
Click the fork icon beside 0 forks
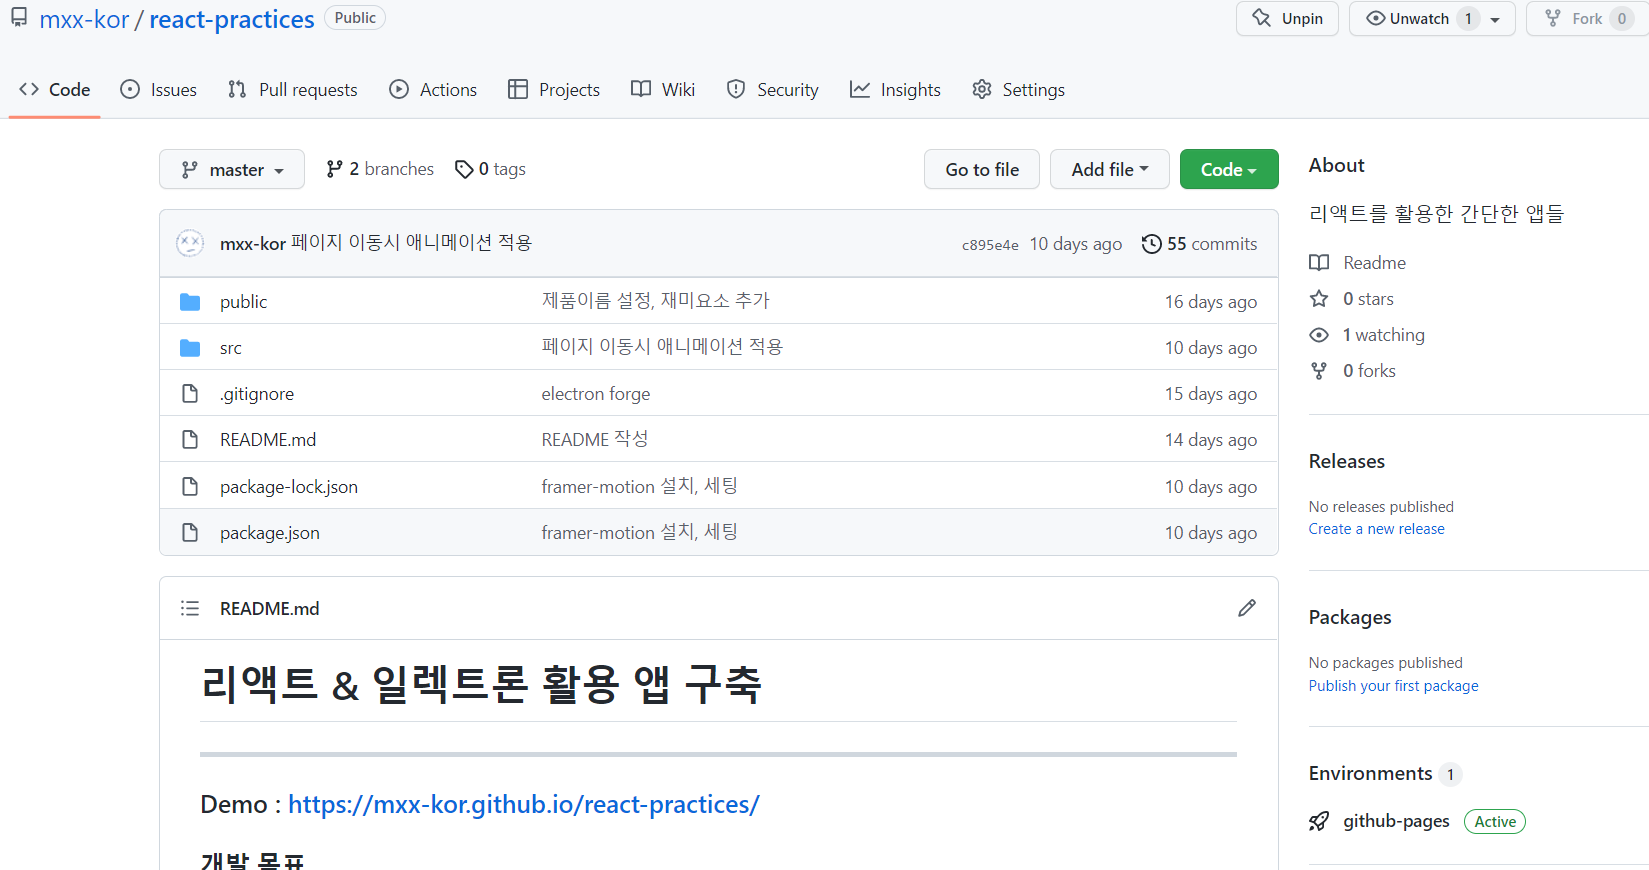coord(1319,371)
